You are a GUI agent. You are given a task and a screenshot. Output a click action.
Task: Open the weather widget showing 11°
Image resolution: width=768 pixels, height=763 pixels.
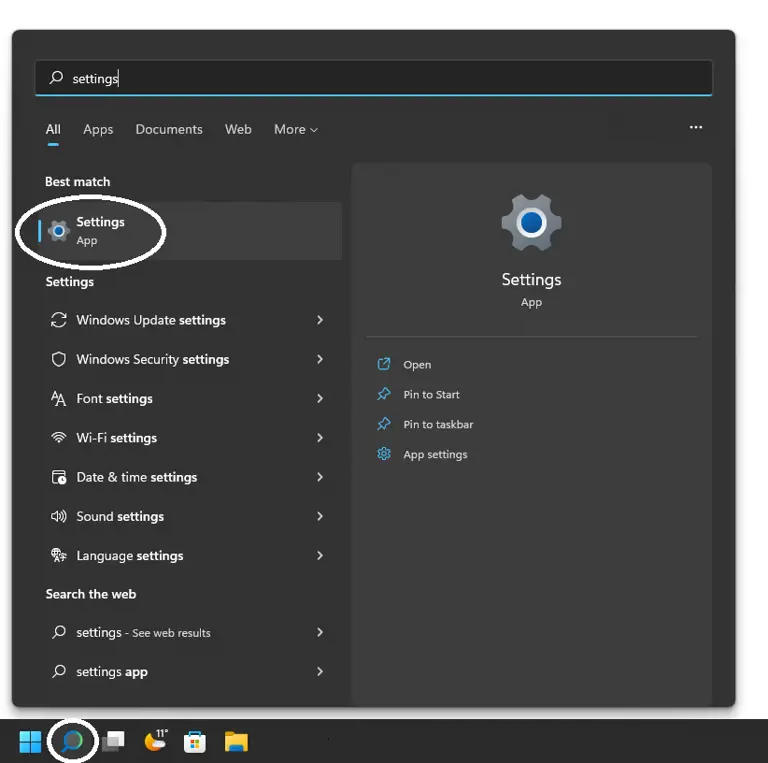pos(155,741)
